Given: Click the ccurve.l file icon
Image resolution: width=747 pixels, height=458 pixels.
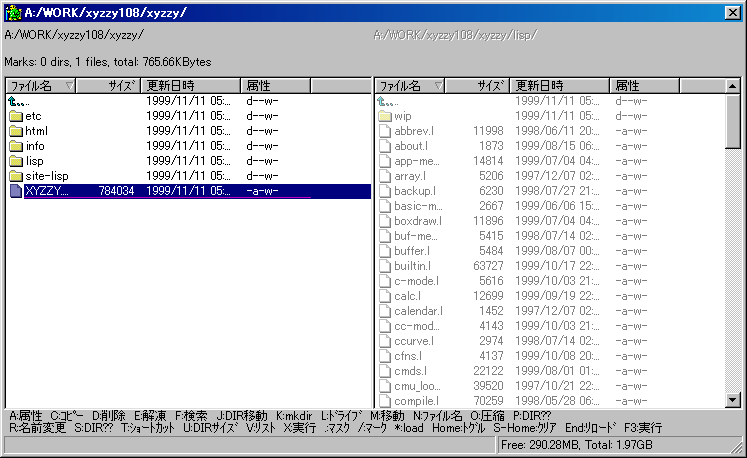Looking at the screenshot, I should [x=385, y=341].
